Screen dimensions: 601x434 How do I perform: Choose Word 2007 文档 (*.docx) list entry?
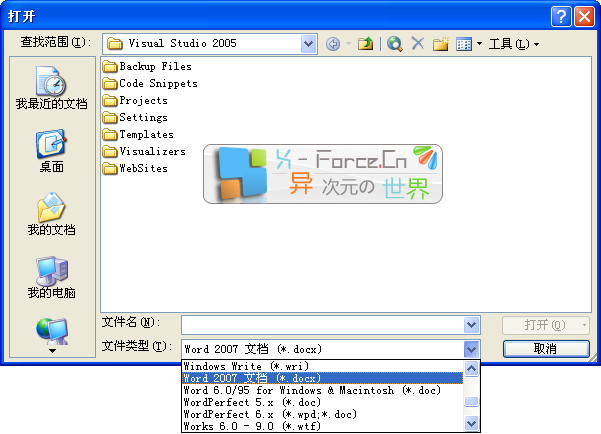(x=322, y=378)
